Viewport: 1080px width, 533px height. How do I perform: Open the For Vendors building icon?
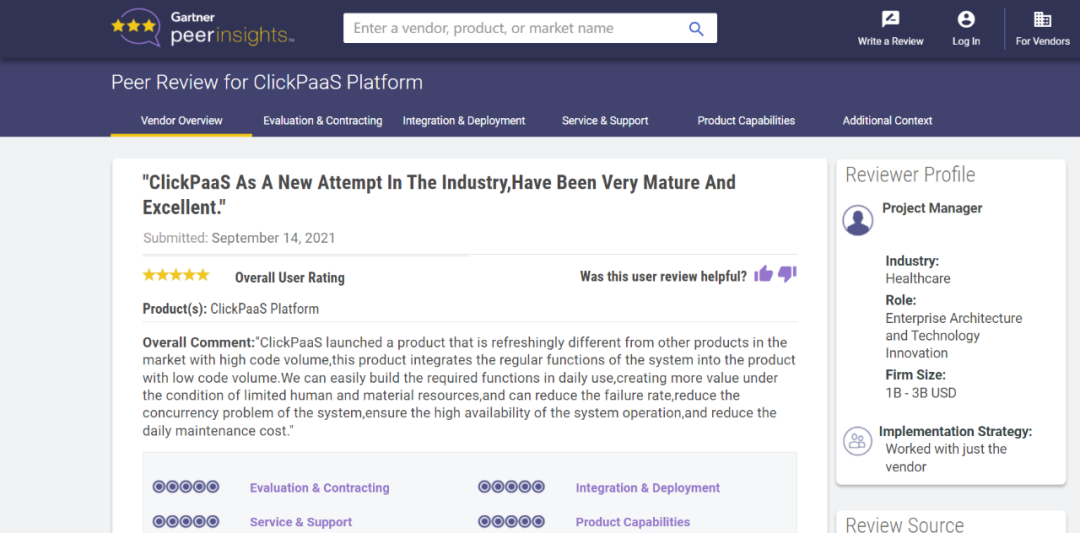coord(1042,20)
